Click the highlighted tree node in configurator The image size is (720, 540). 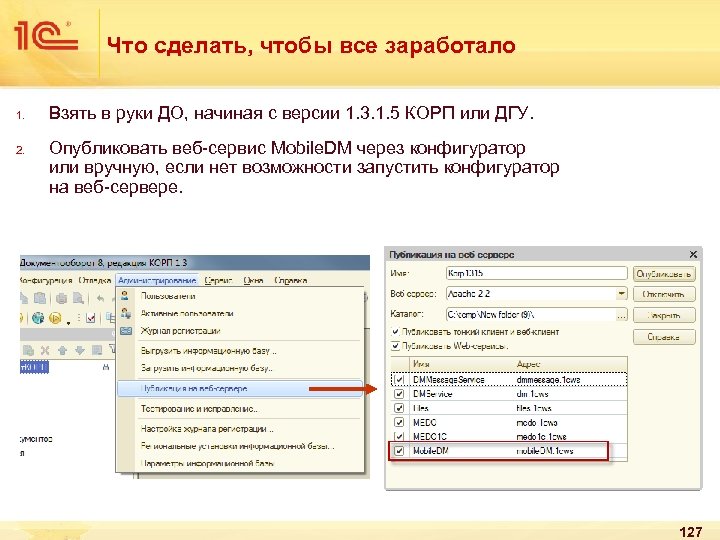[34, 367]
